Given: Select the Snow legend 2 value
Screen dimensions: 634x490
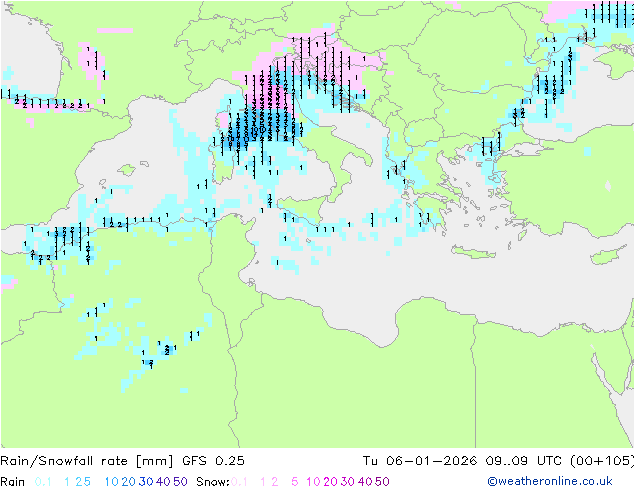Looking at the screenshot, I should coord(275,482).
